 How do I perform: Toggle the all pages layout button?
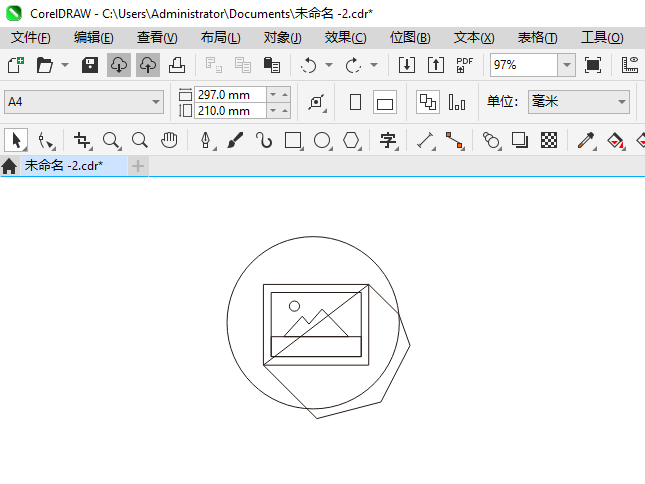[428, 102]
